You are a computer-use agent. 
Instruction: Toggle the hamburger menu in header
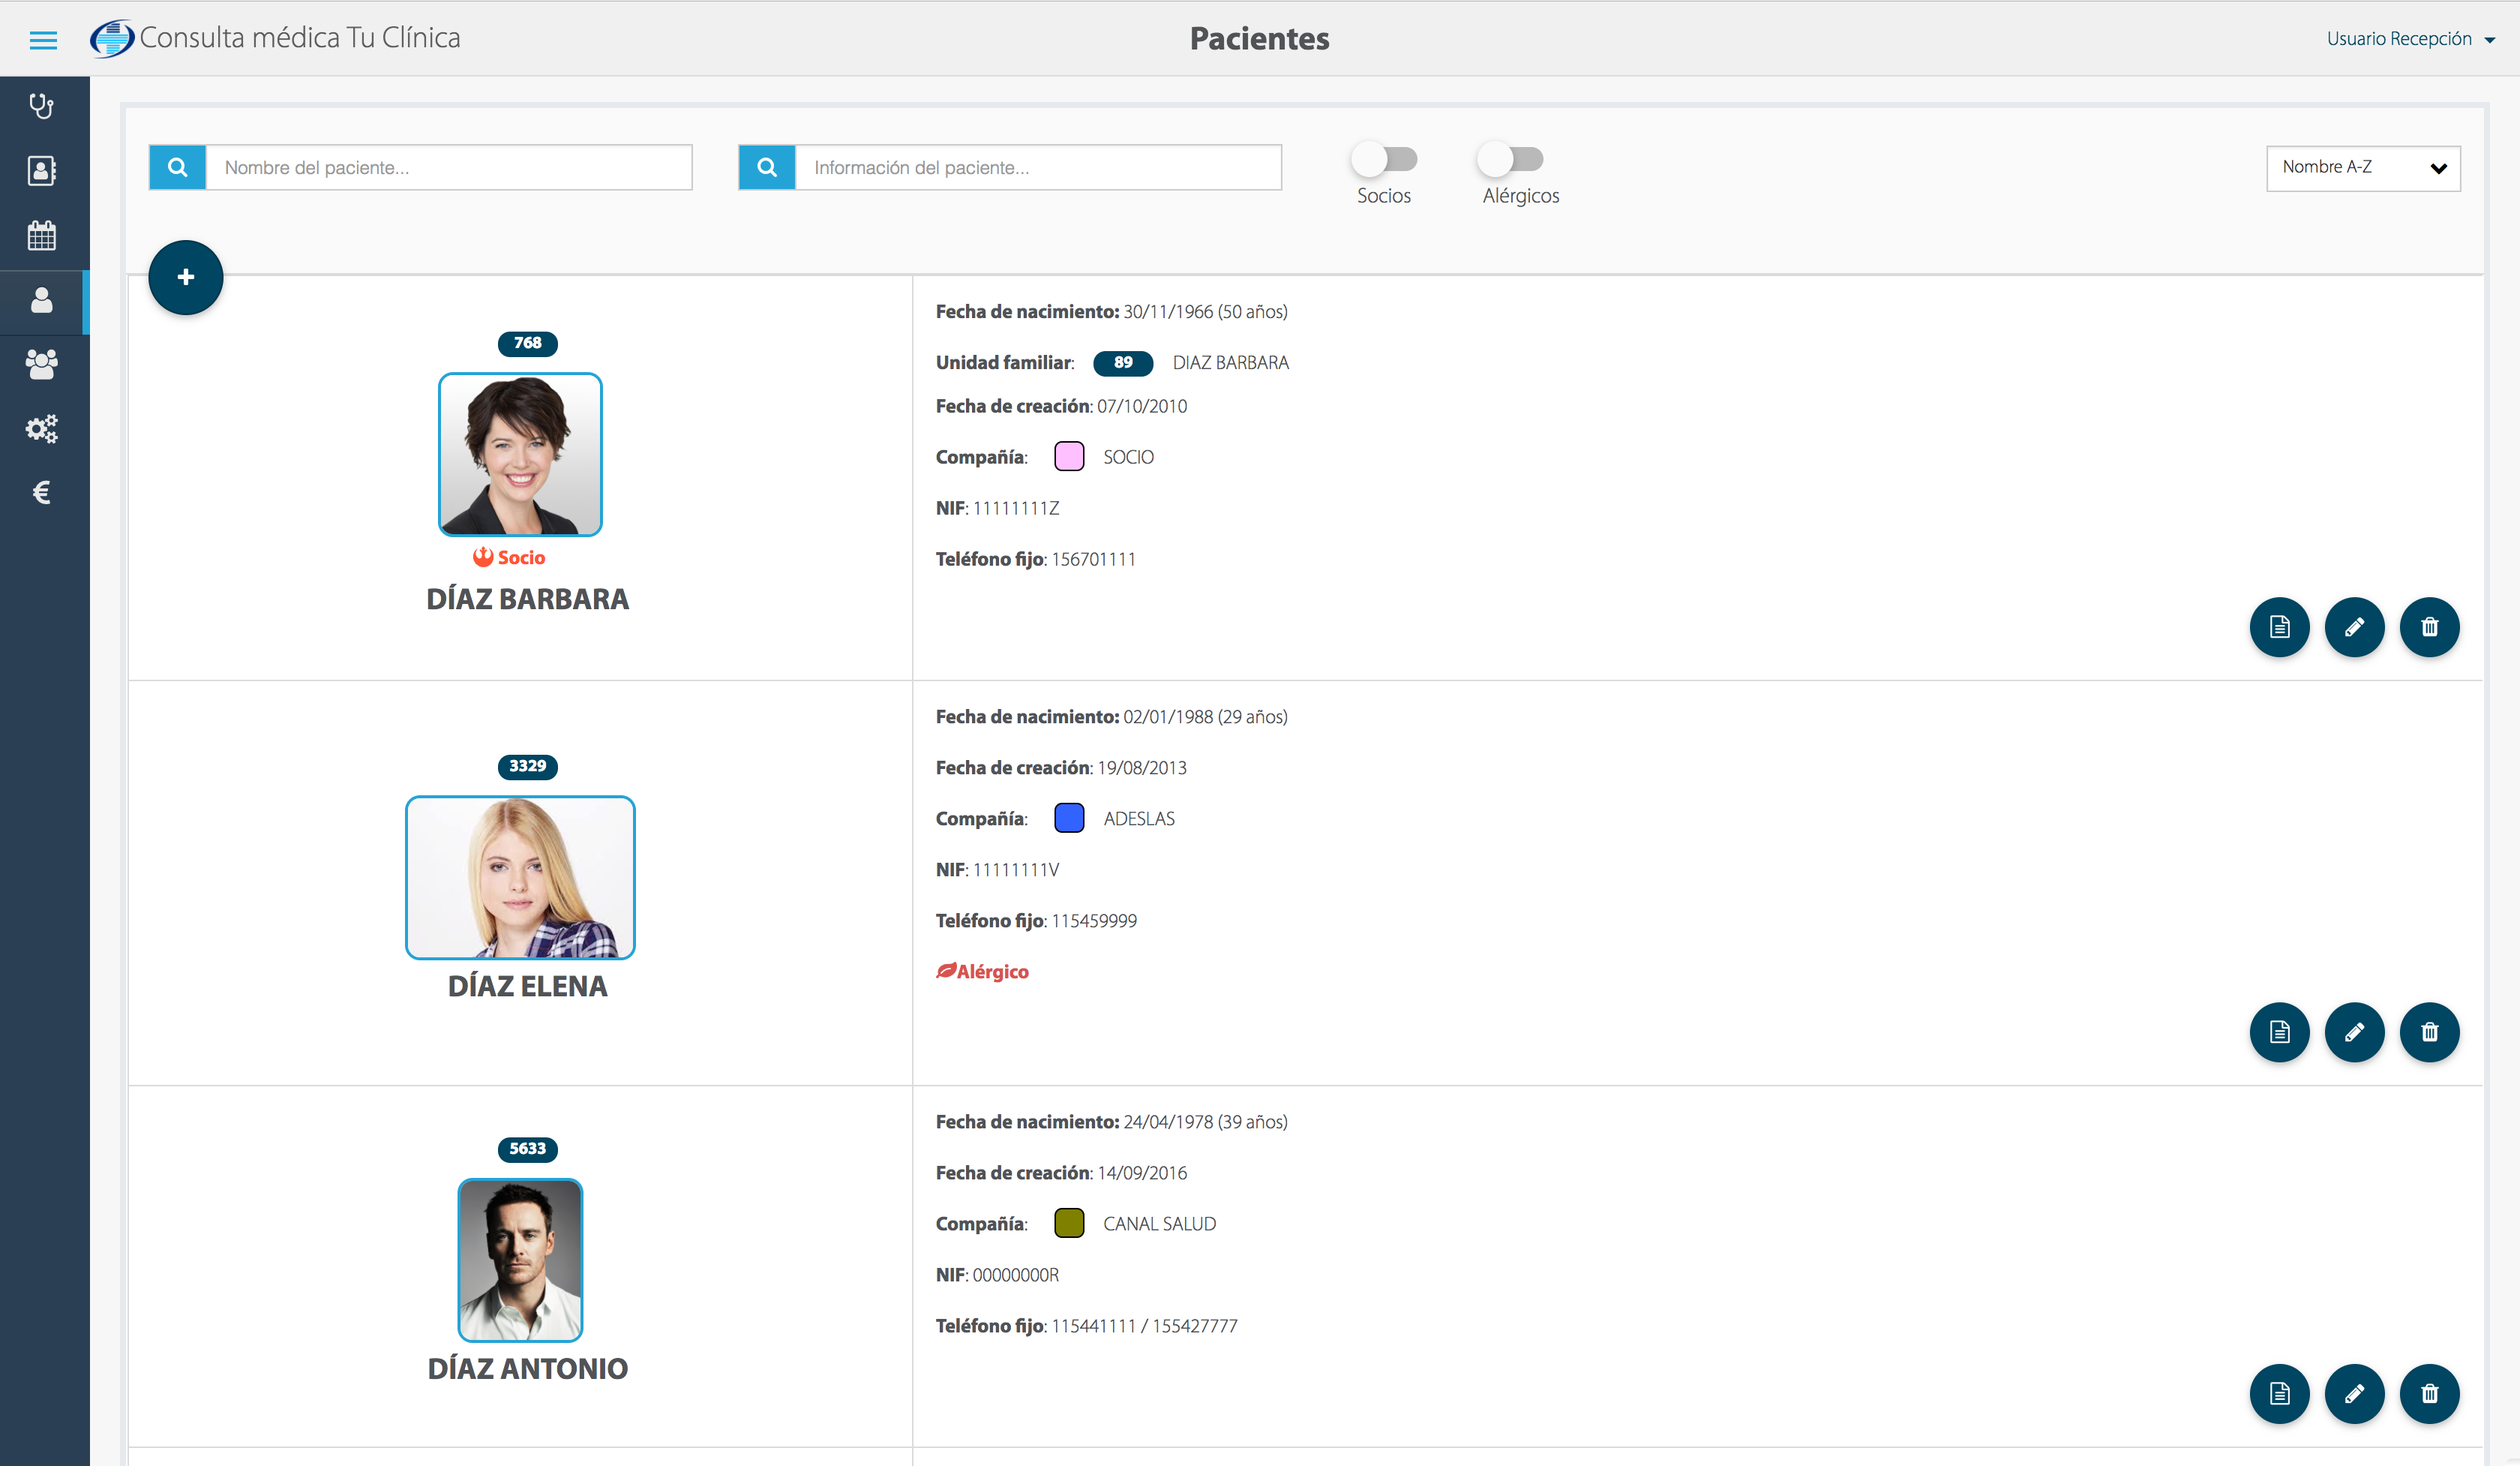(43, 40)
